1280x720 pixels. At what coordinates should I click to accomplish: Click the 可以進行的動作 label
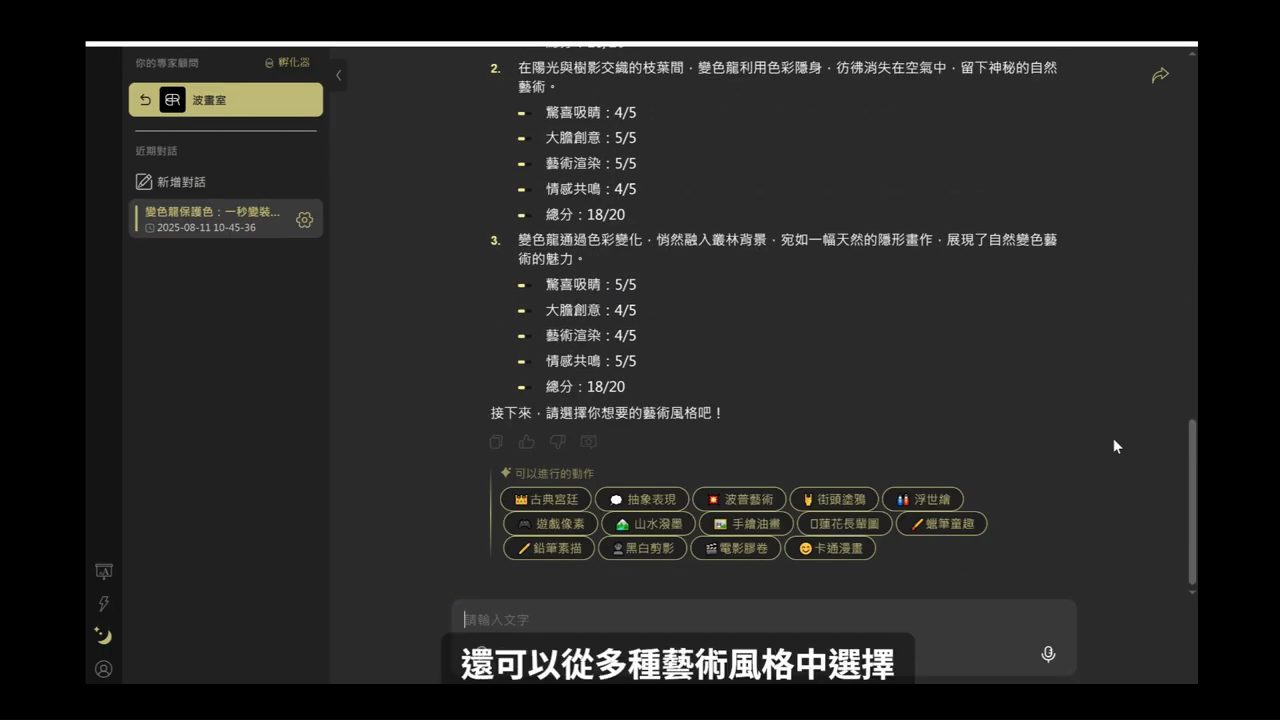[x=554, y=473]
